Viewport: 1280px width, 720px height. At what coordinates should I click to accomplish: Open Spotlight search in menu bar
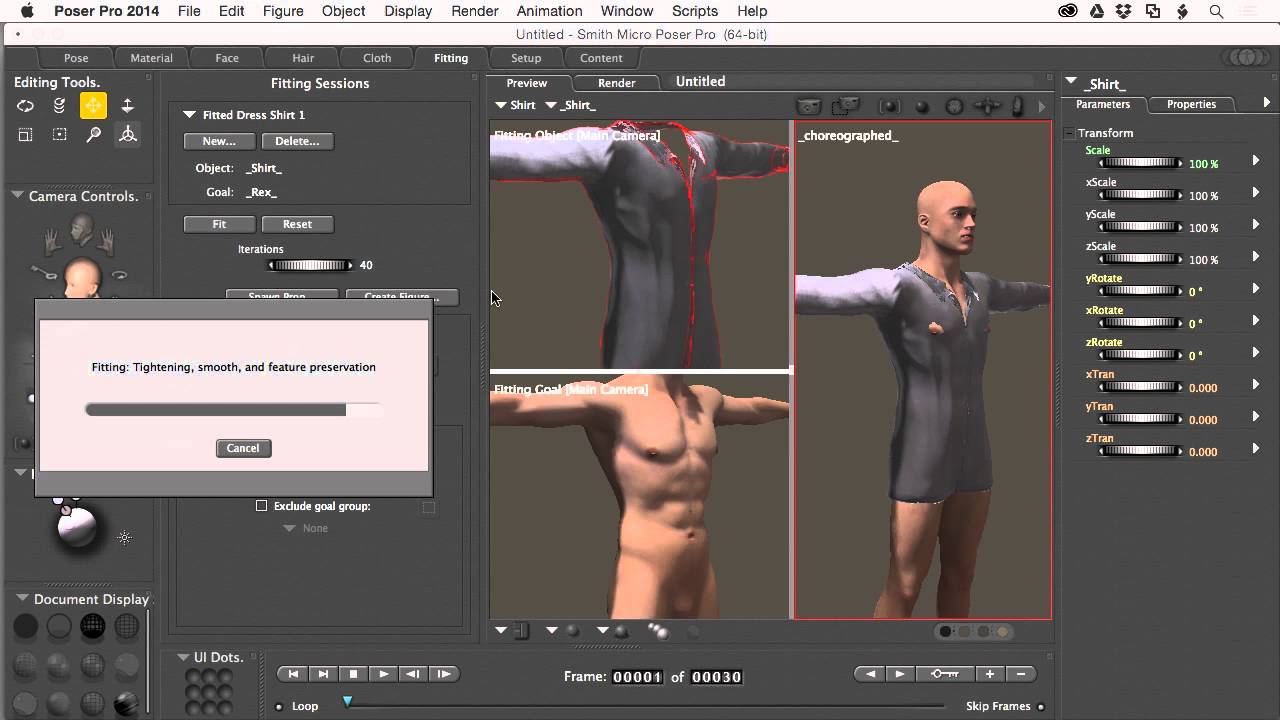1216,11
